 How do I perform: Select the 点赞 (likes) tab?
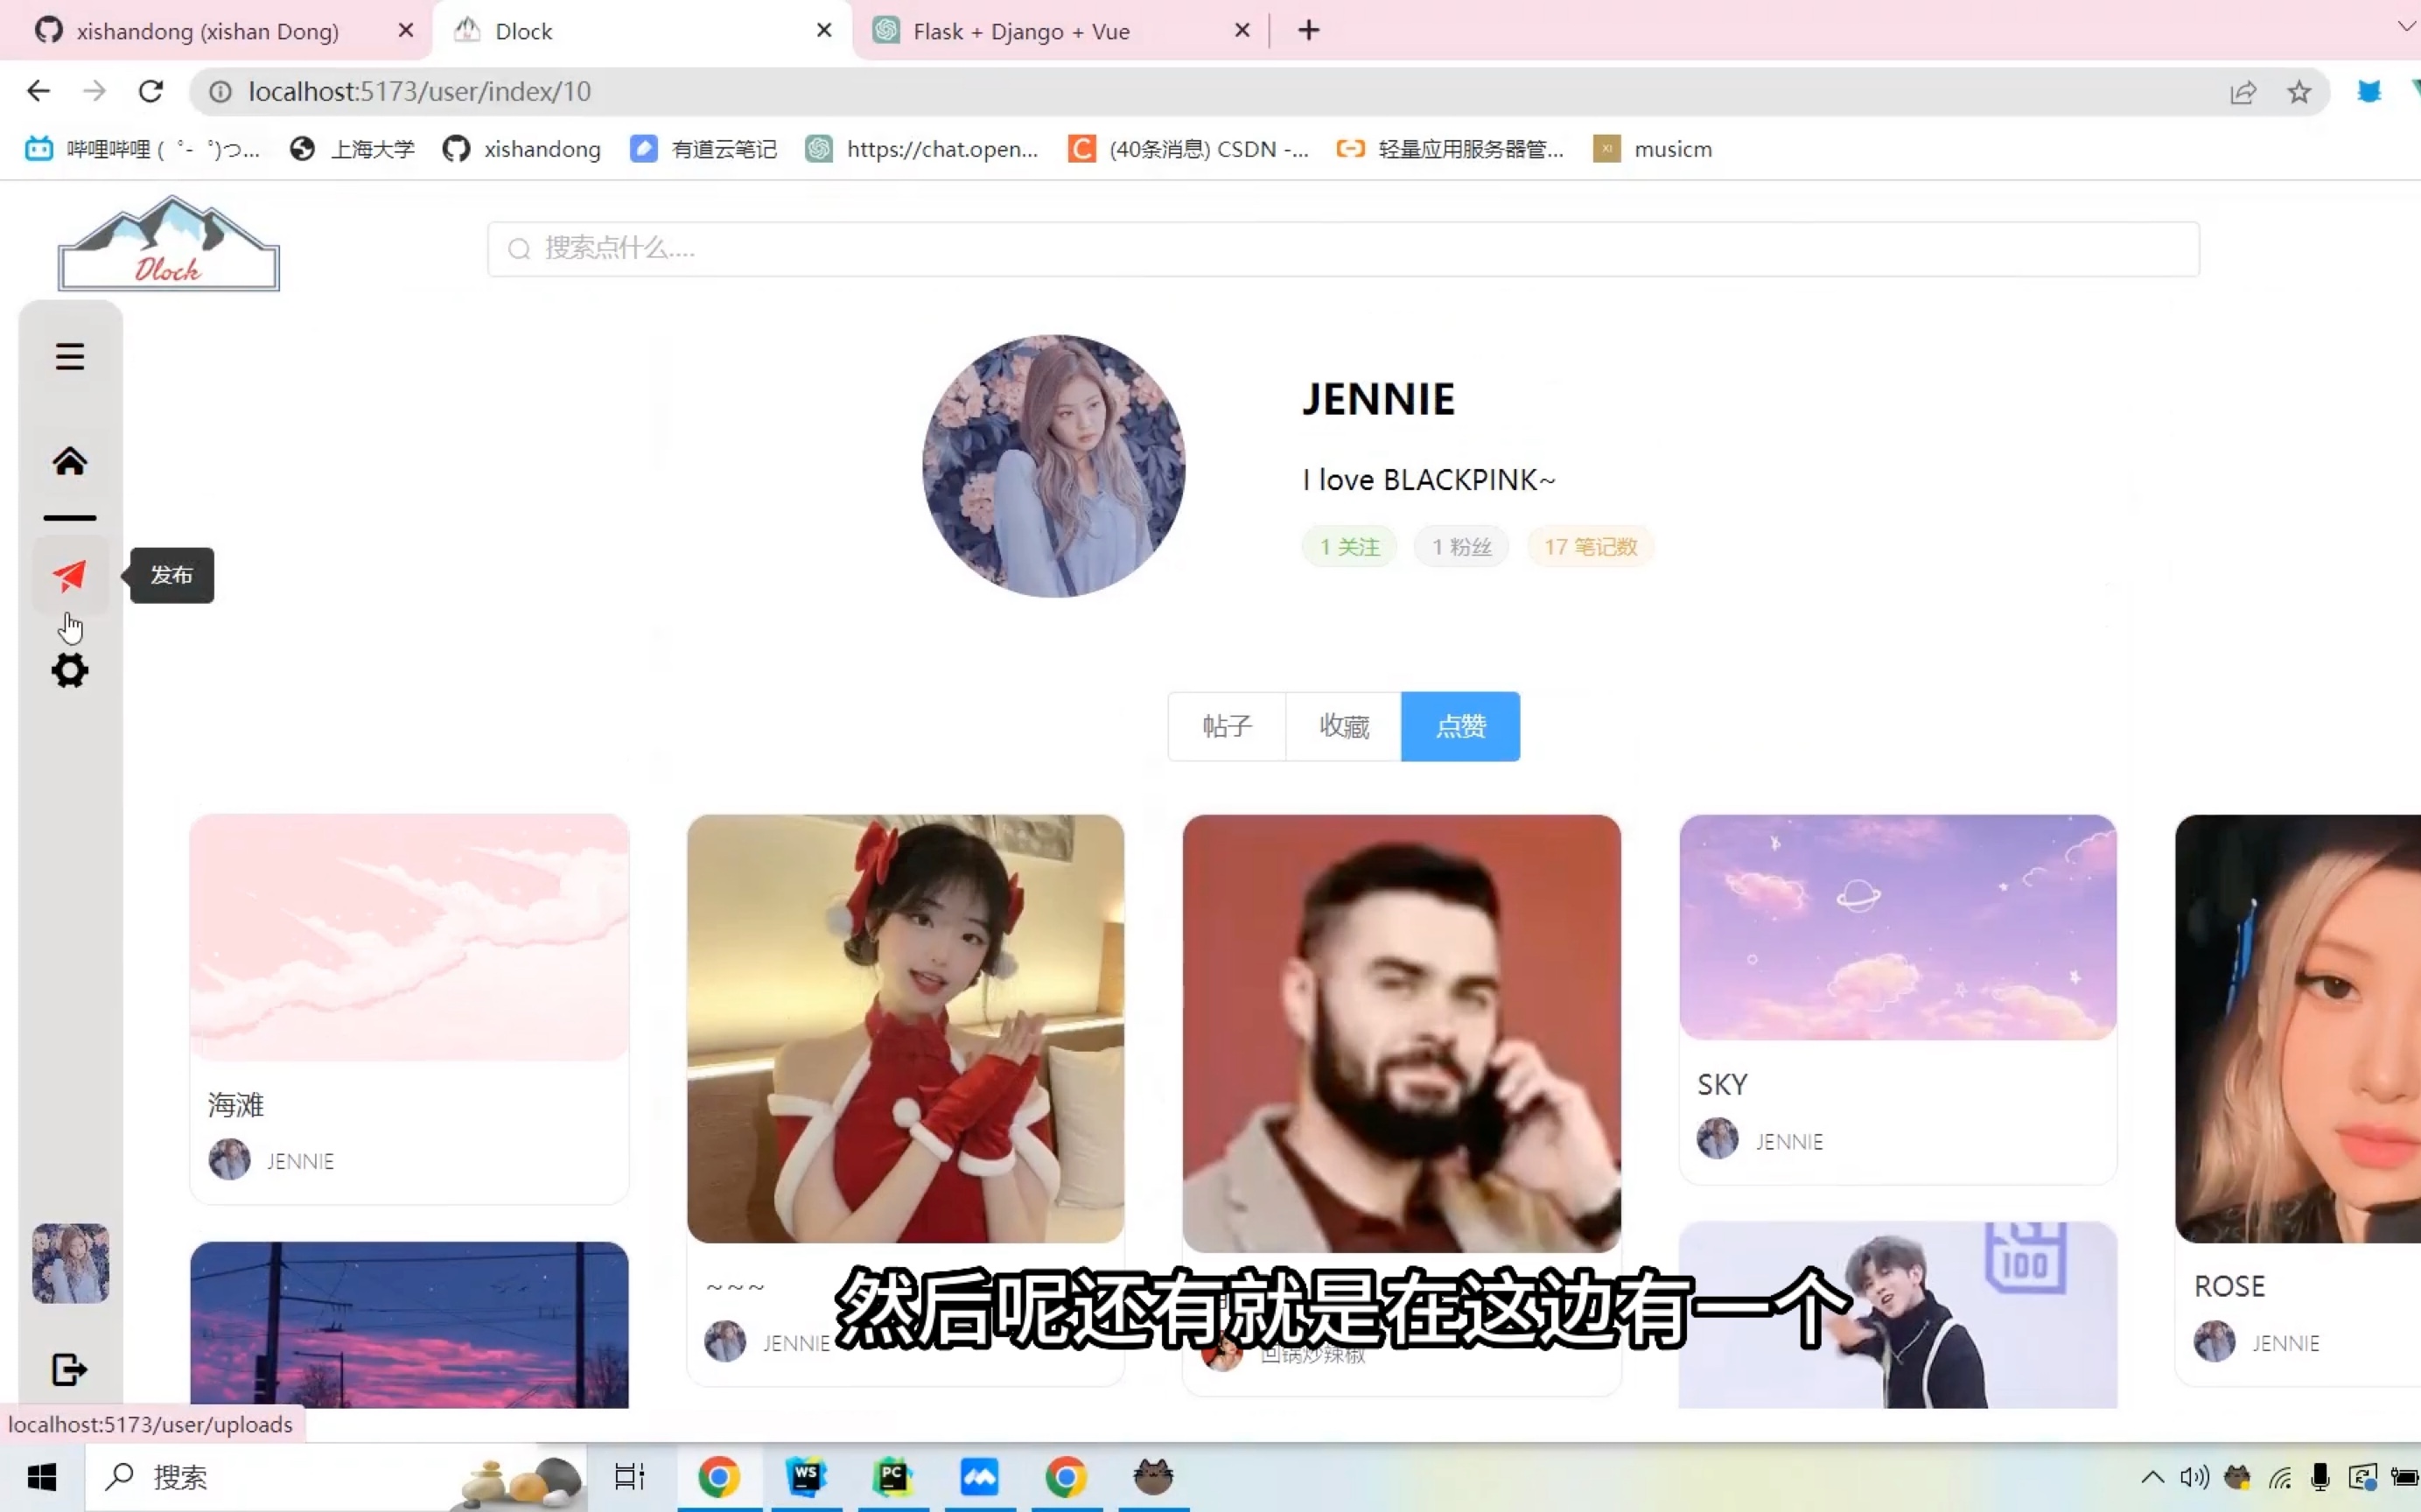tap(1459, 724)
